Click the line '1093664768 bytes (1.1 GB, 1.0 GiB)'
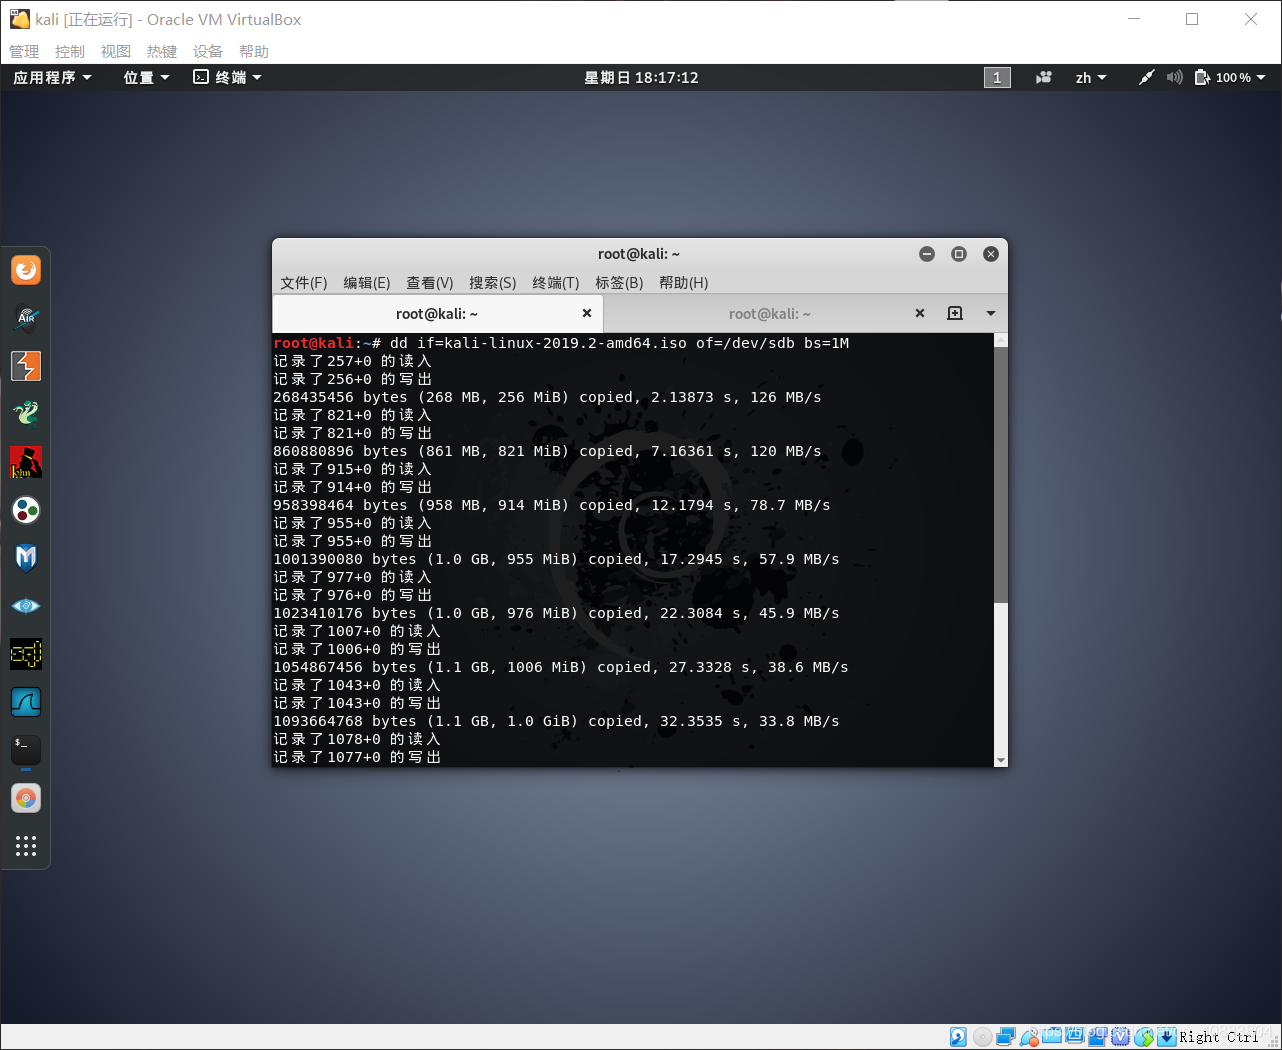Viewport: 1282px width, 1050px height. click(x=556, y=721)
